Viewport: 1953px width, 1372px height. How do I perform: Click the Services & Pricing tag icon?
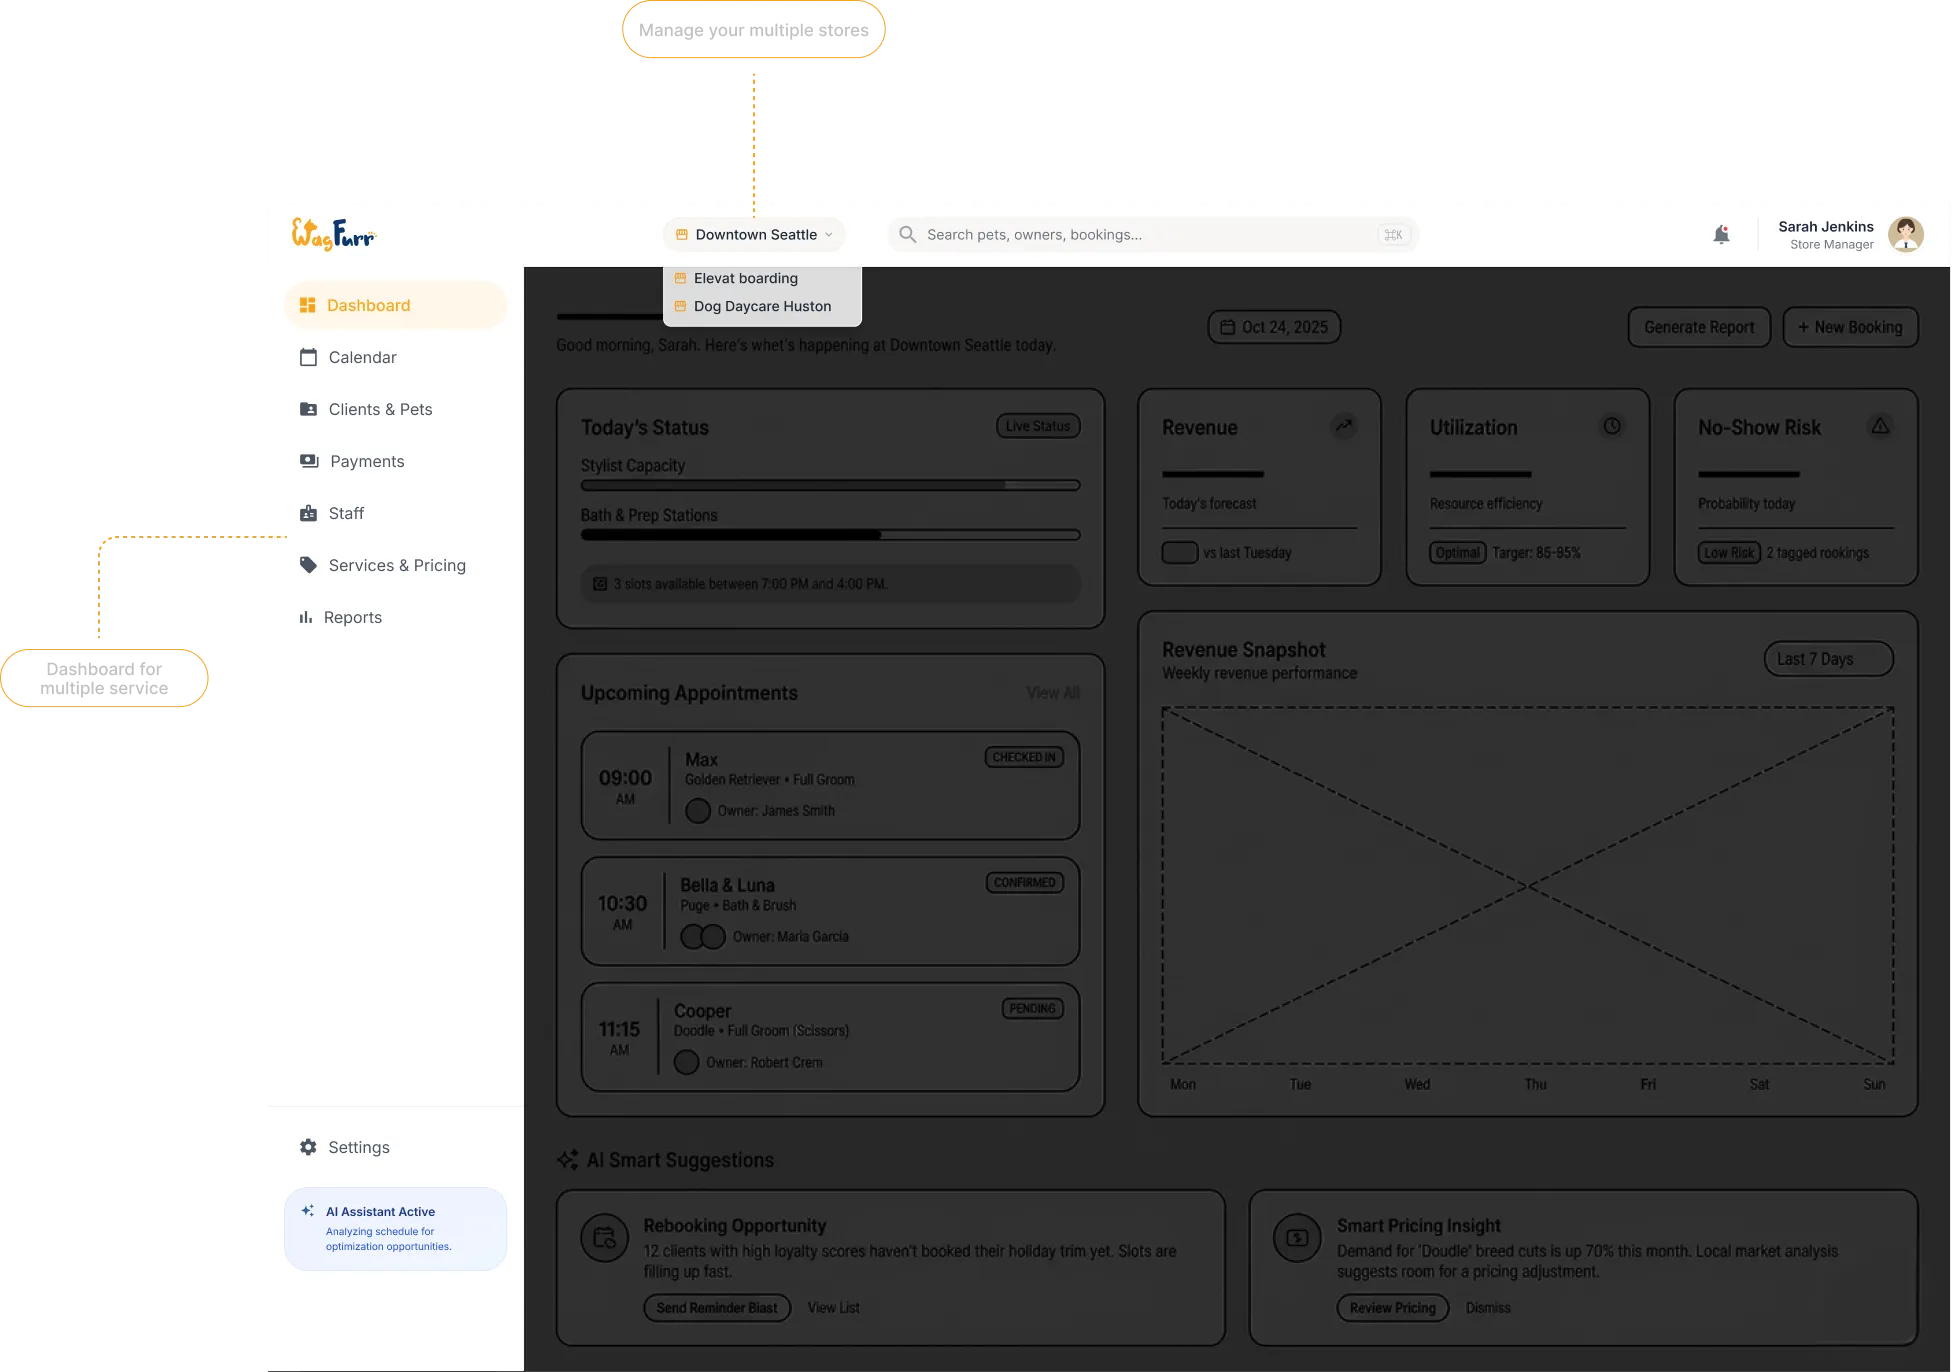308,565
